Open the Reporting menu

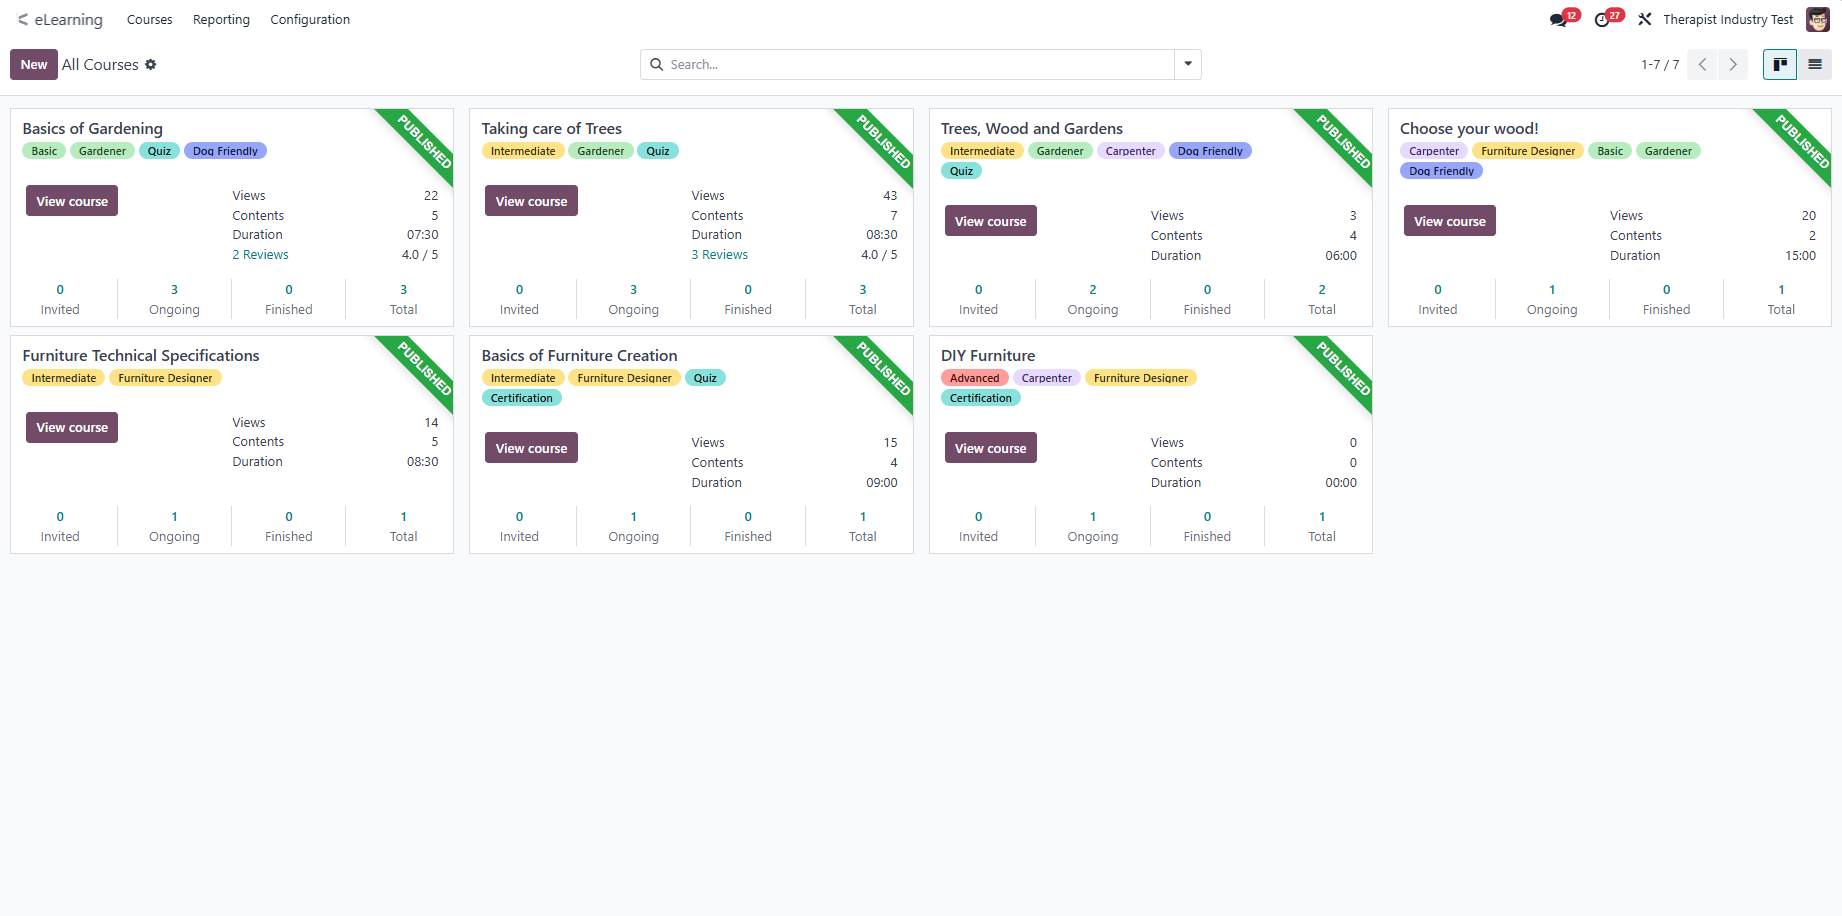pyautogui.click(x=221, y=20)
